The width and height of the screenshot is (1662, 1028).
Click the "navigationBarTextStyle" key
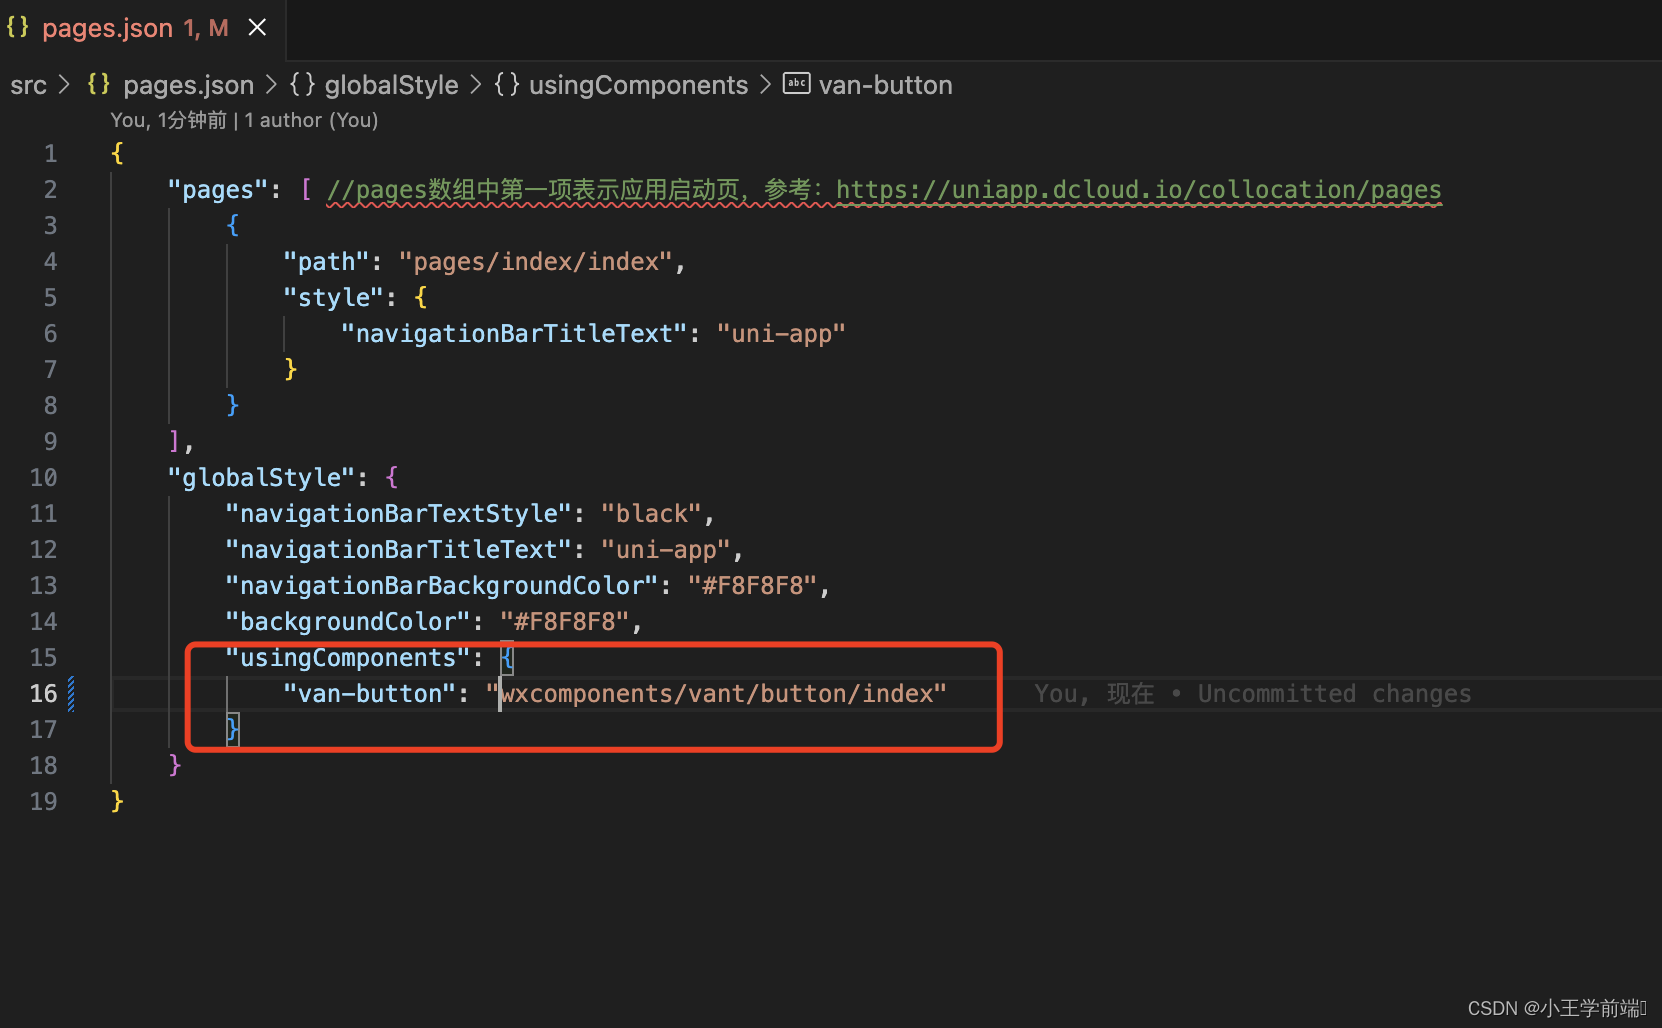coord(398,514)
